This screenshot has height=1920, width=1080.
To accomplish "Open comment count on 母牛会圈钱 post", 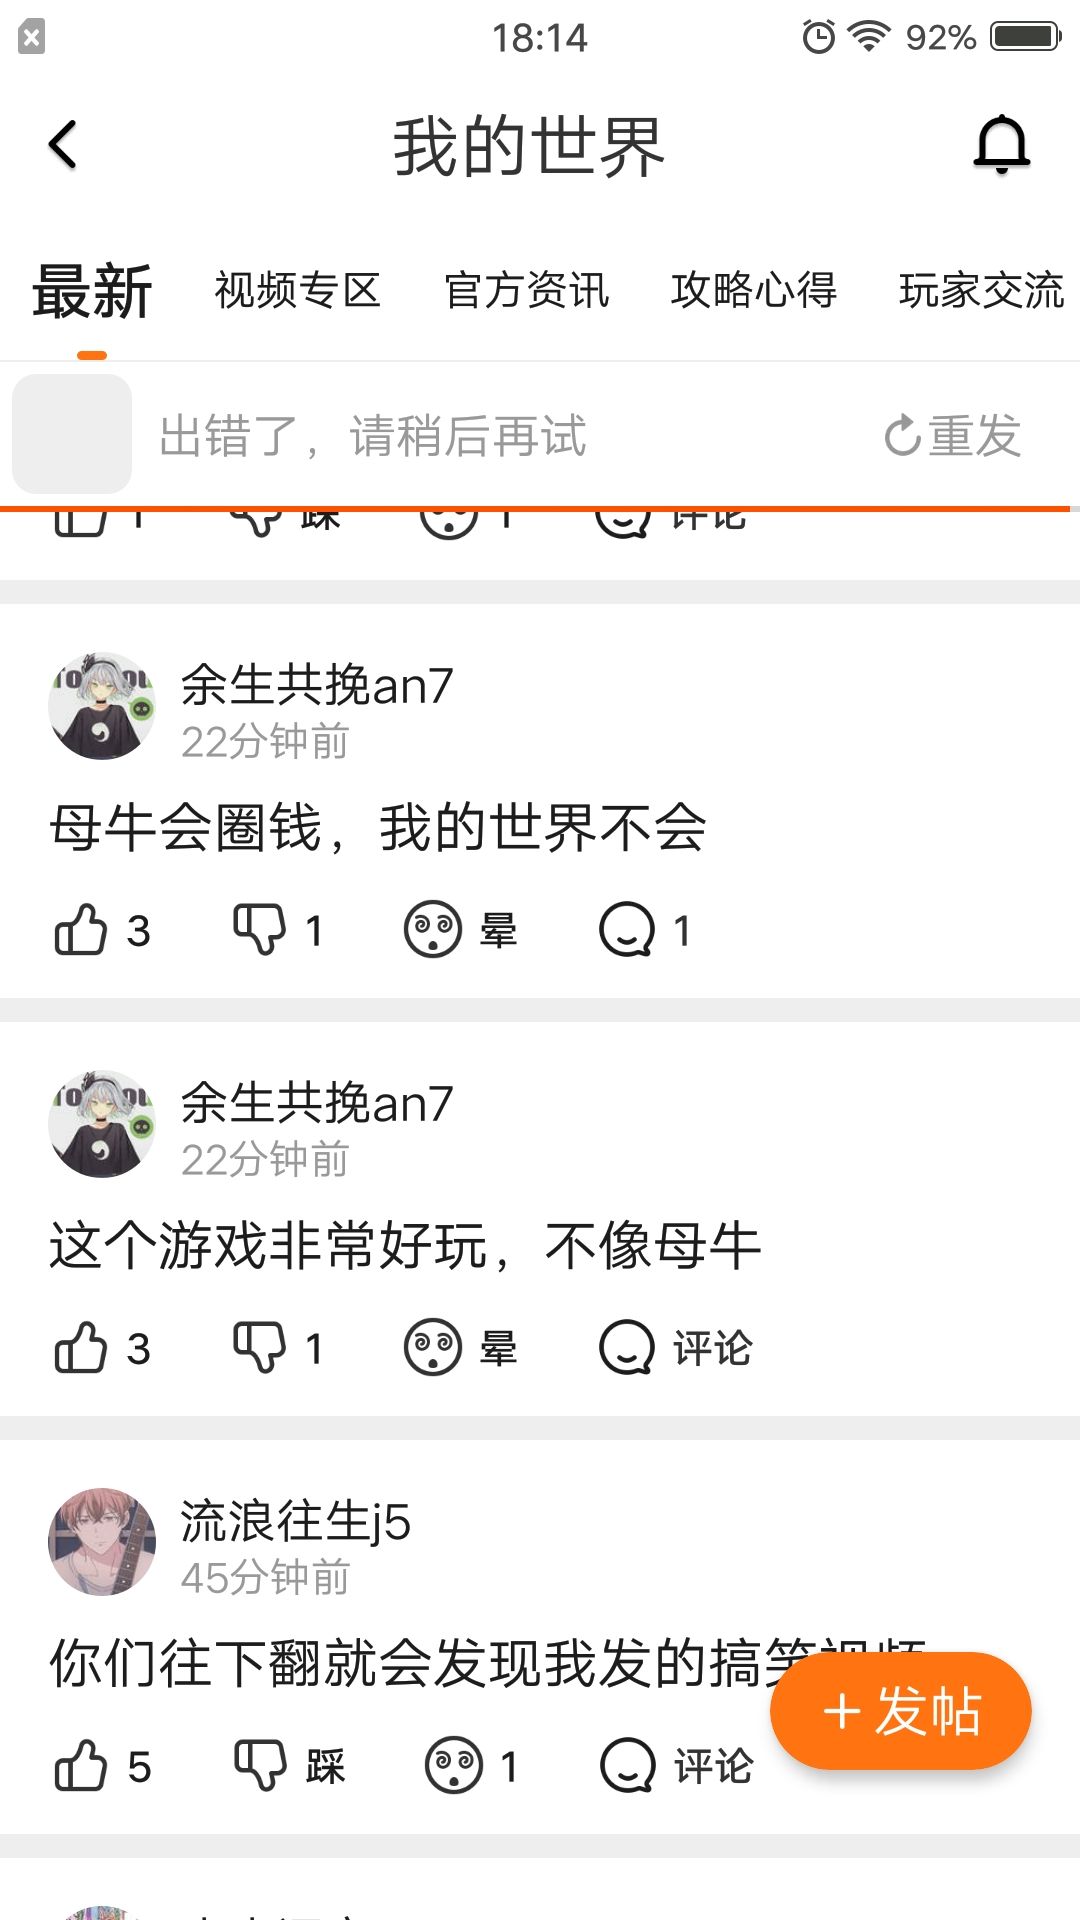I will (x=645, y=931).
